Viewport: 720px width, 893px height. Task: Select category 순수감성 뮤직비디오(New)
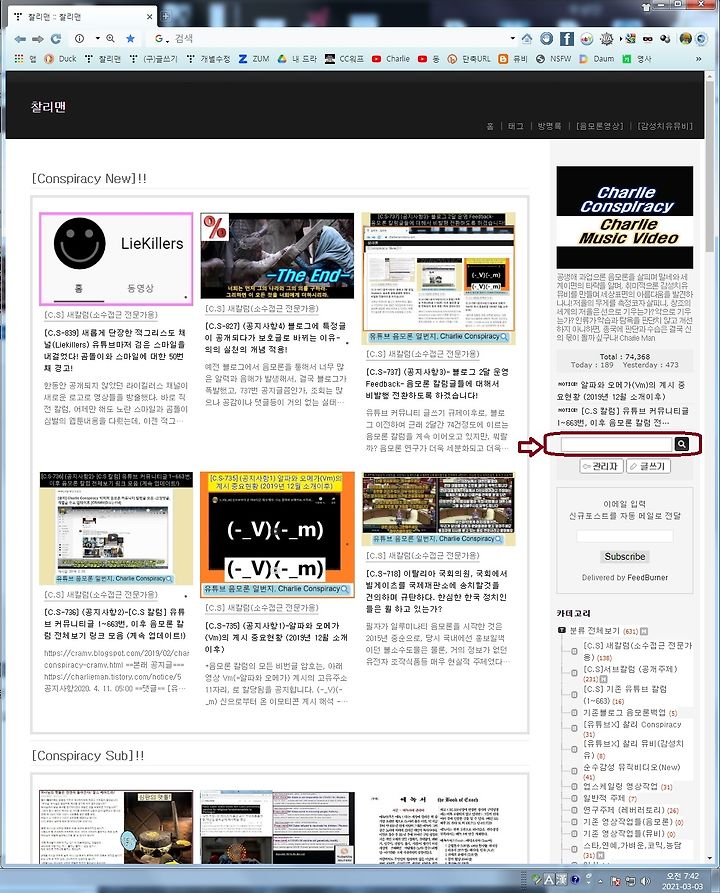point(632,772)
